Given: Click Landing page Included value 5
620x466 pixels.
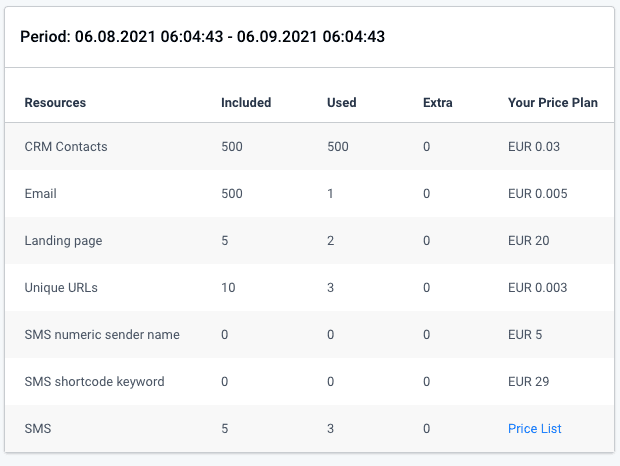Looking at the screenshot, I should point(225,241).
